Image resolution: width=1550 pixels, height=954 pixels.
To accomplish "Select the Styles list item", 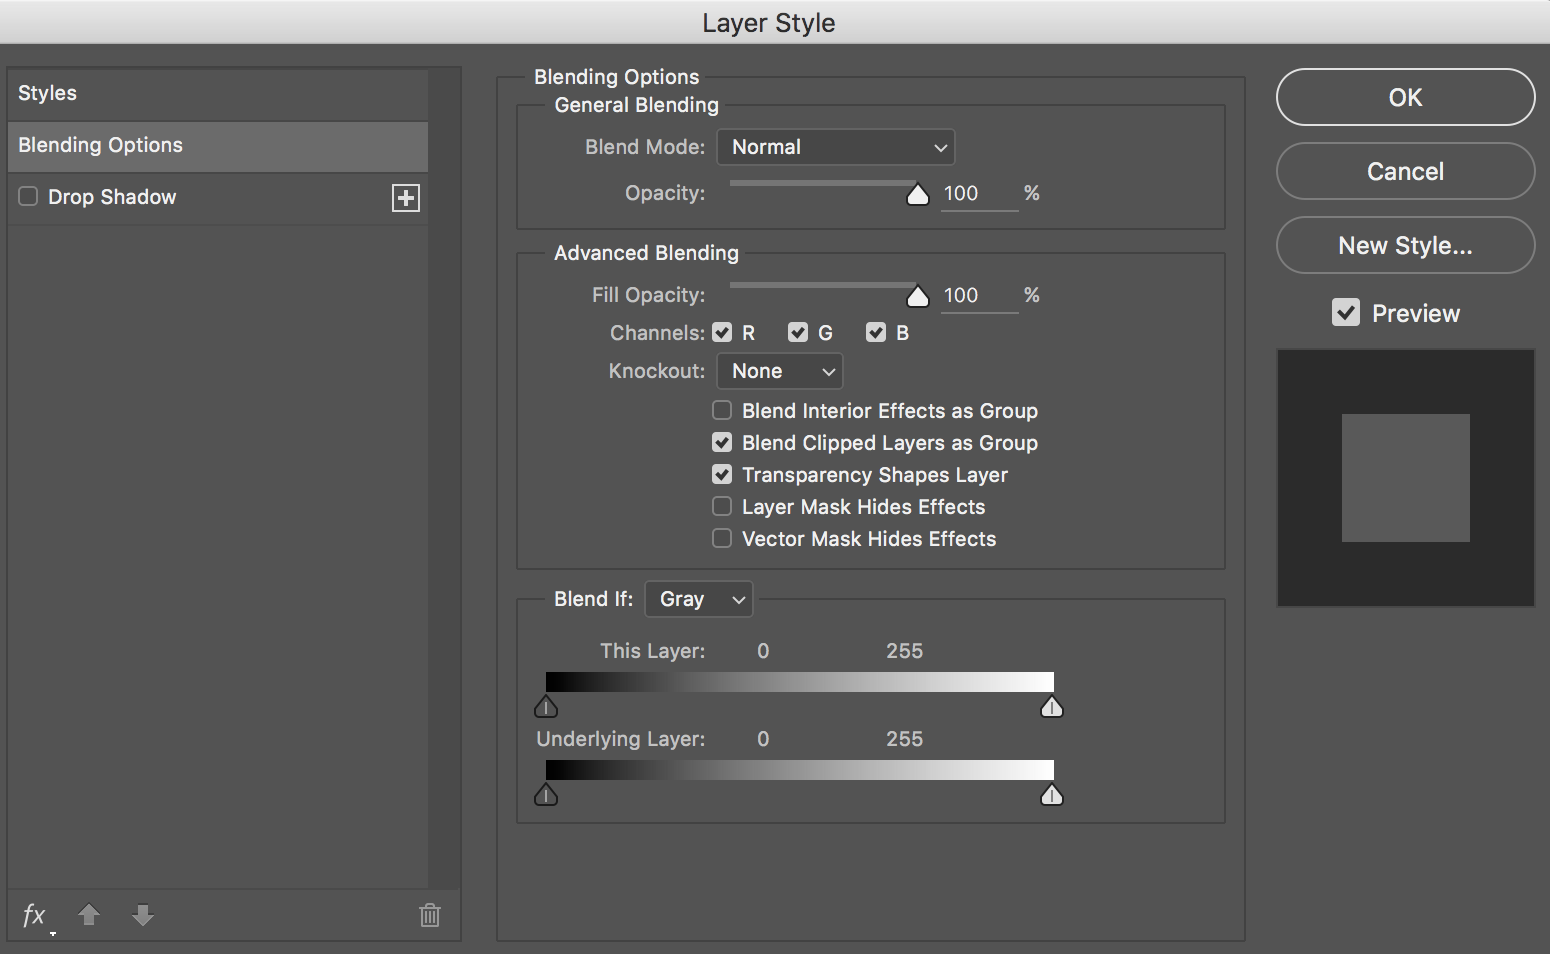I will point(218,94).
